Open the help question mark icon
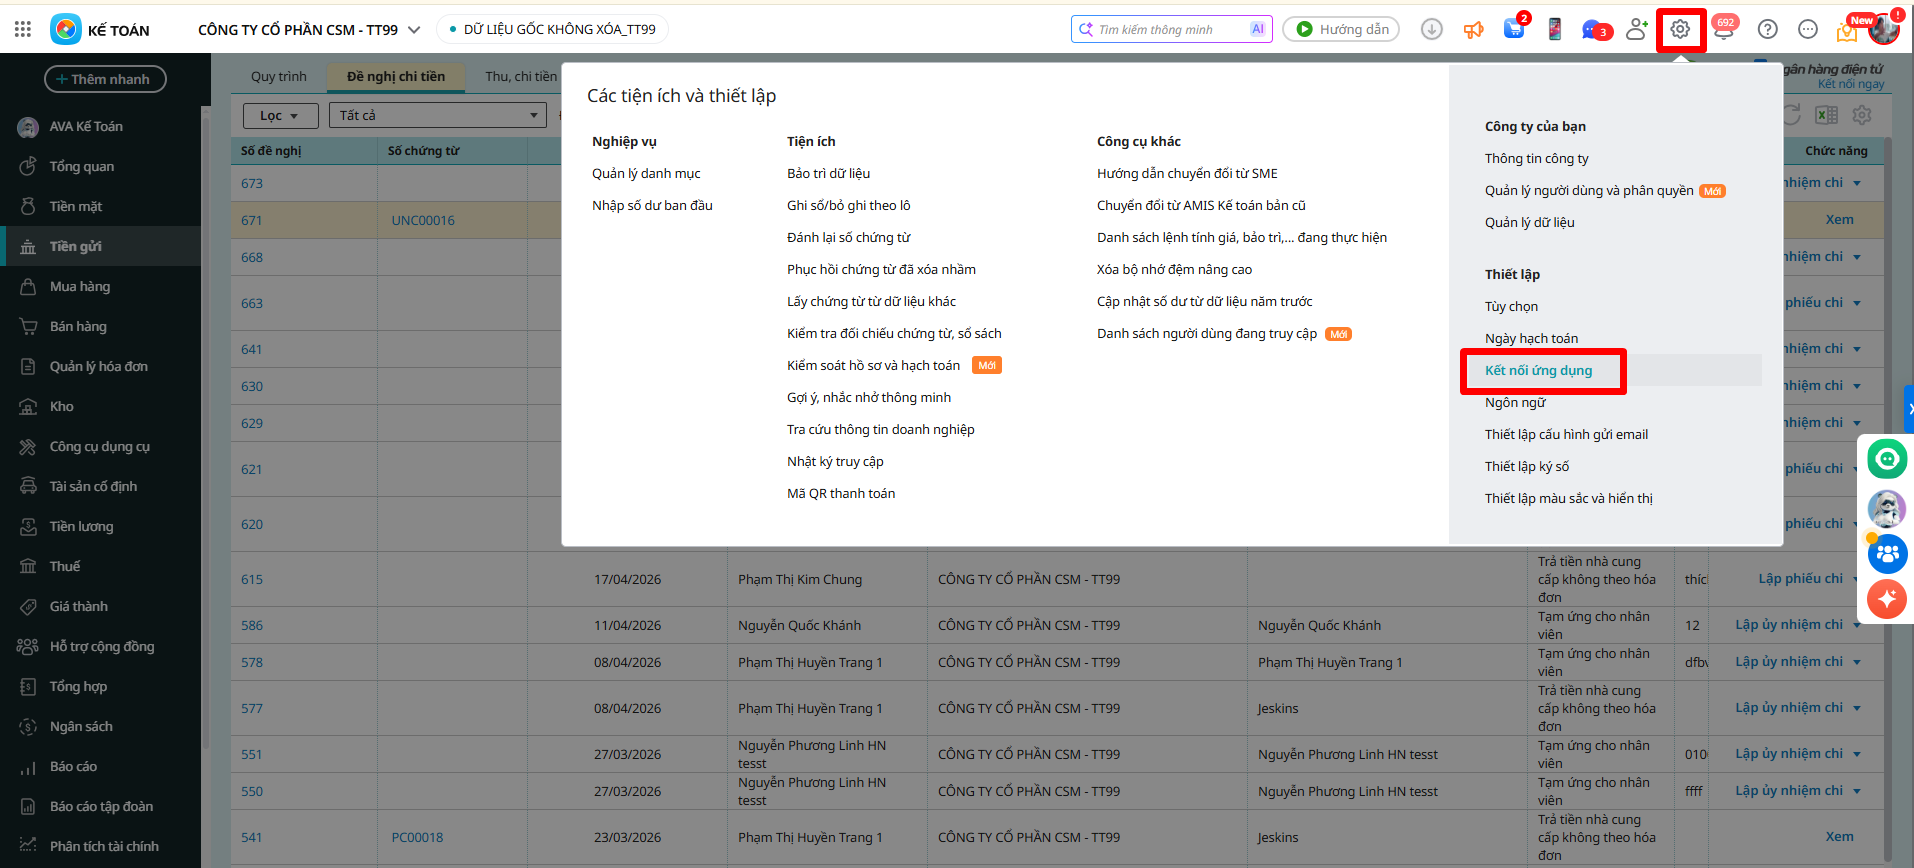1914x868 pixels. pyautogui.click(x=1767, y=30)
